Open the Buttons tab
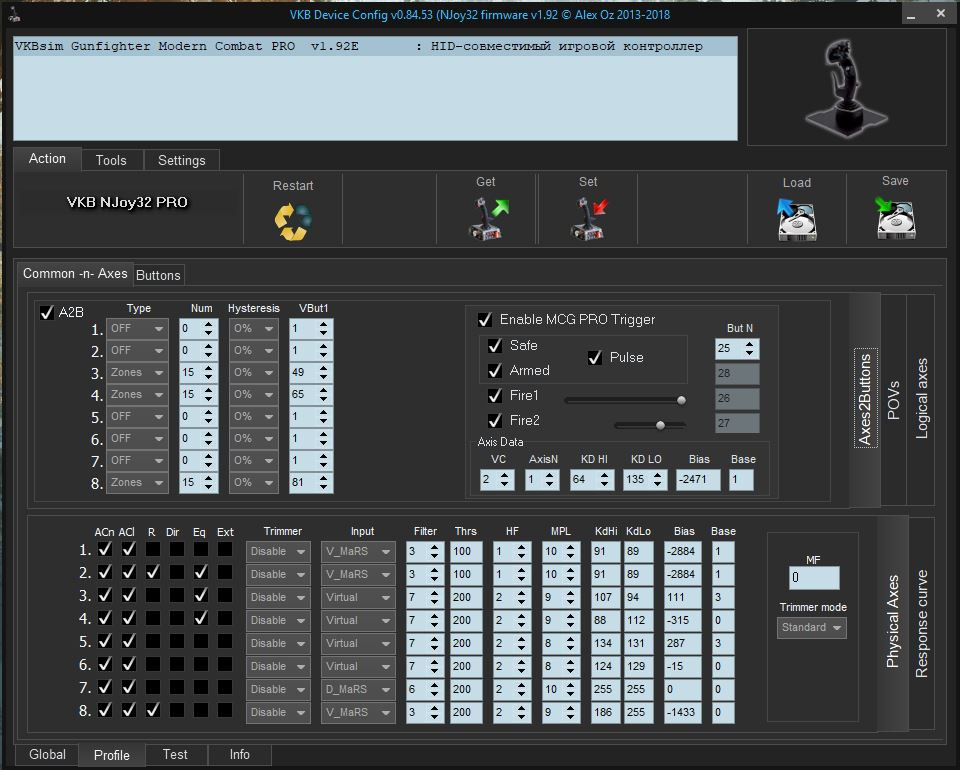 [x=158, y=275]
